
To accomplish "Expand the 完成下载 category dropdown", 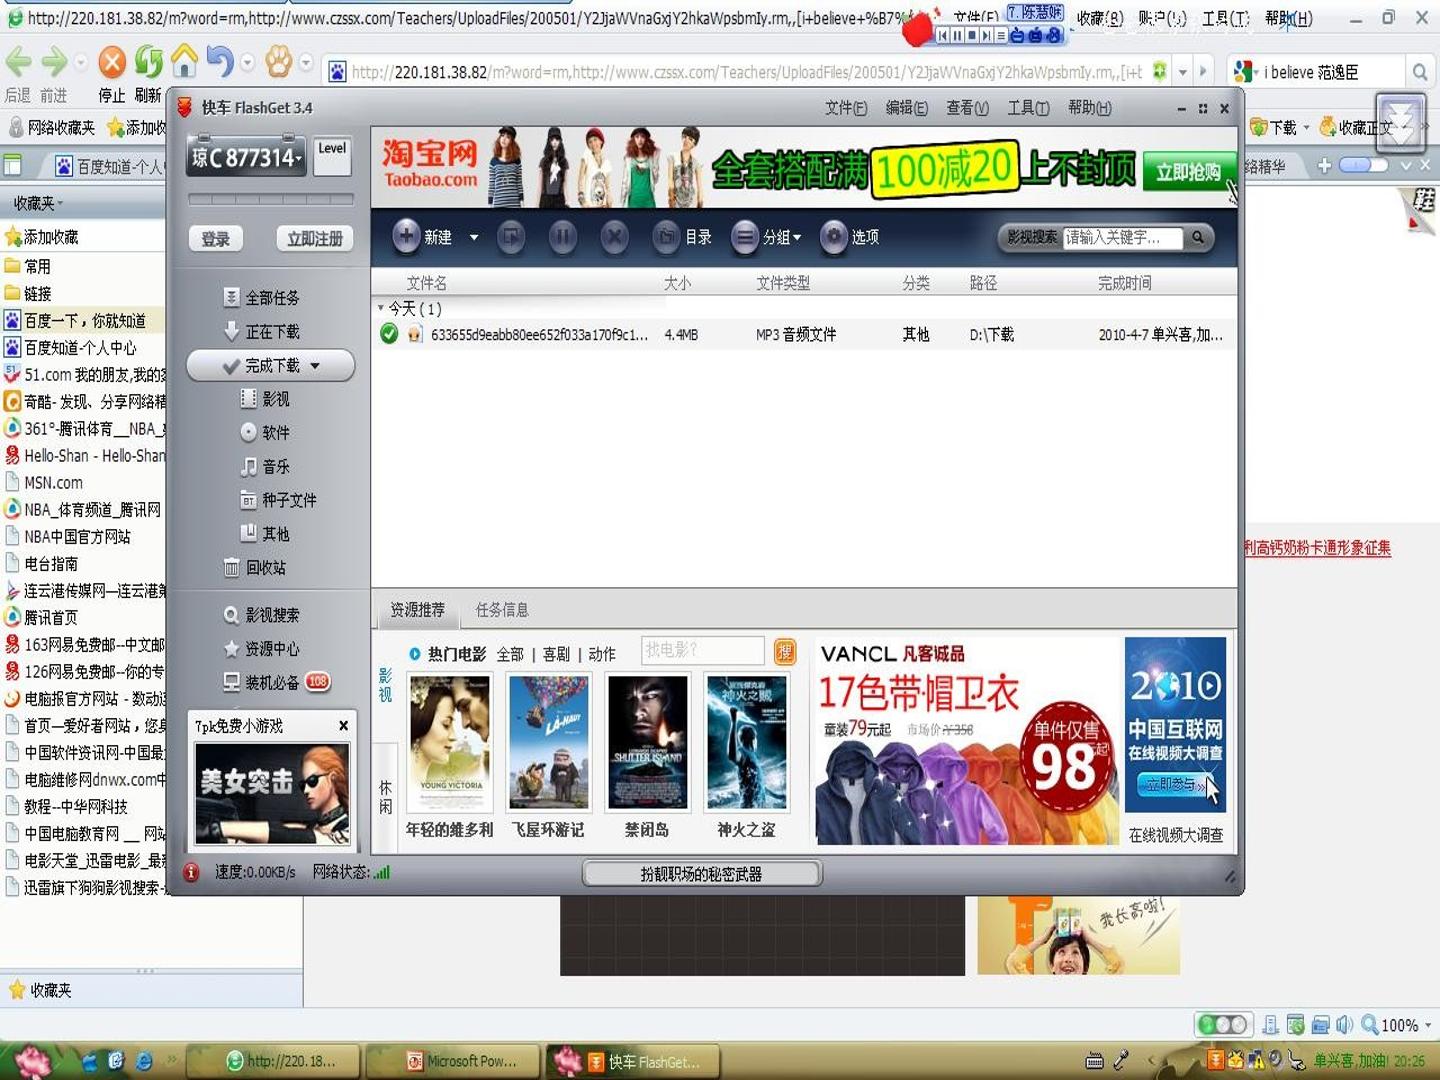I will tap(315, 366).
